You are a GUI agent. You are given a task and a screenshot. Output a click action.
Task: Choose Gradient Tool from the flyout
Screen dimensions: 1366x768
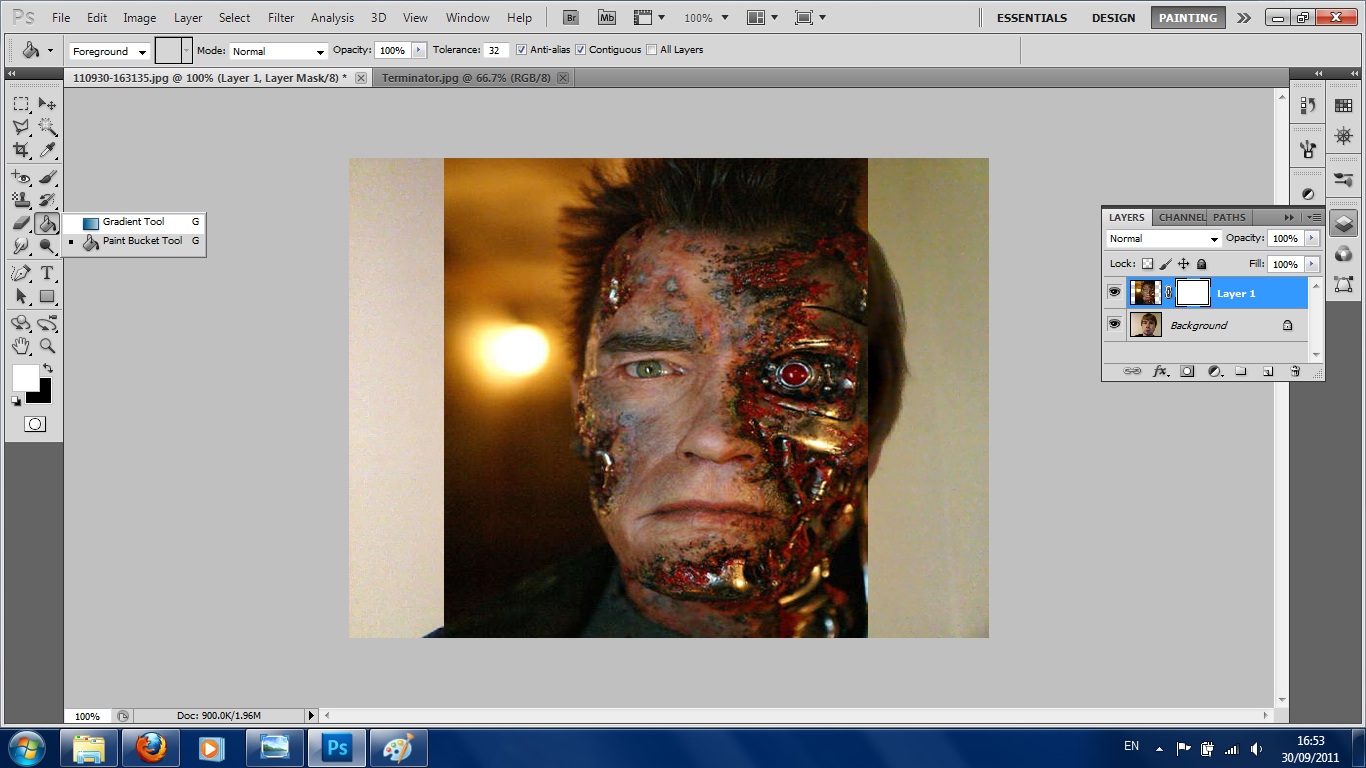click(134, 222)
